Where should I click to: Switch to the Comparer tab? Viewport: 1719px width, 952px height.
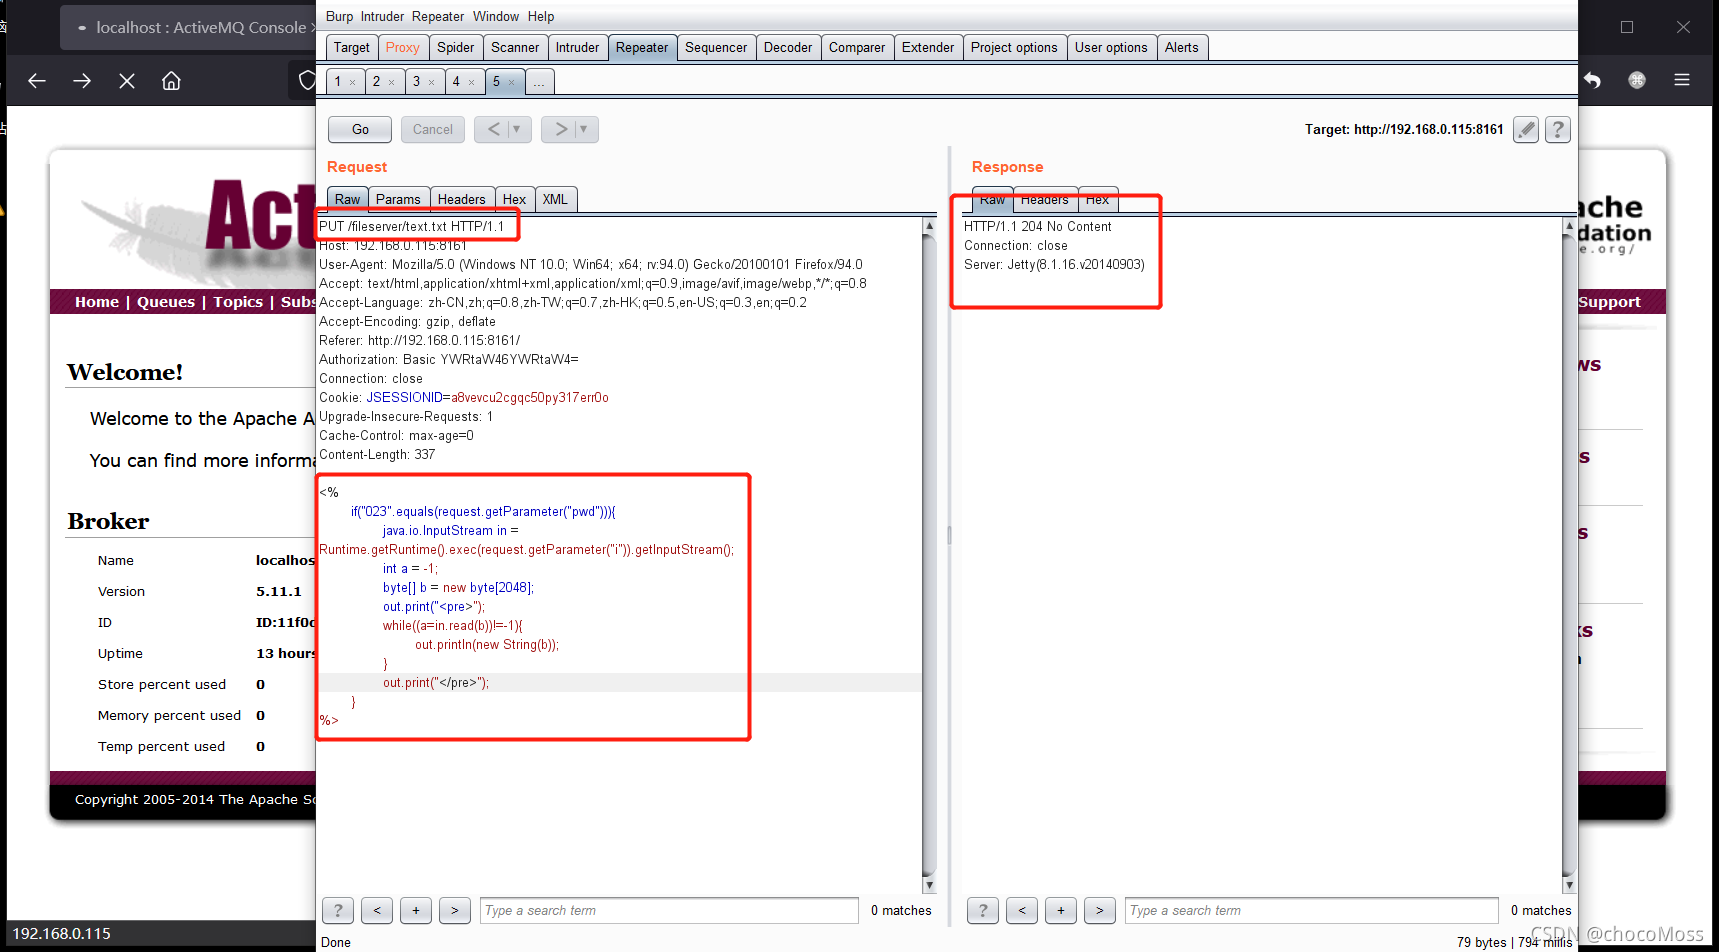(857, 47)
